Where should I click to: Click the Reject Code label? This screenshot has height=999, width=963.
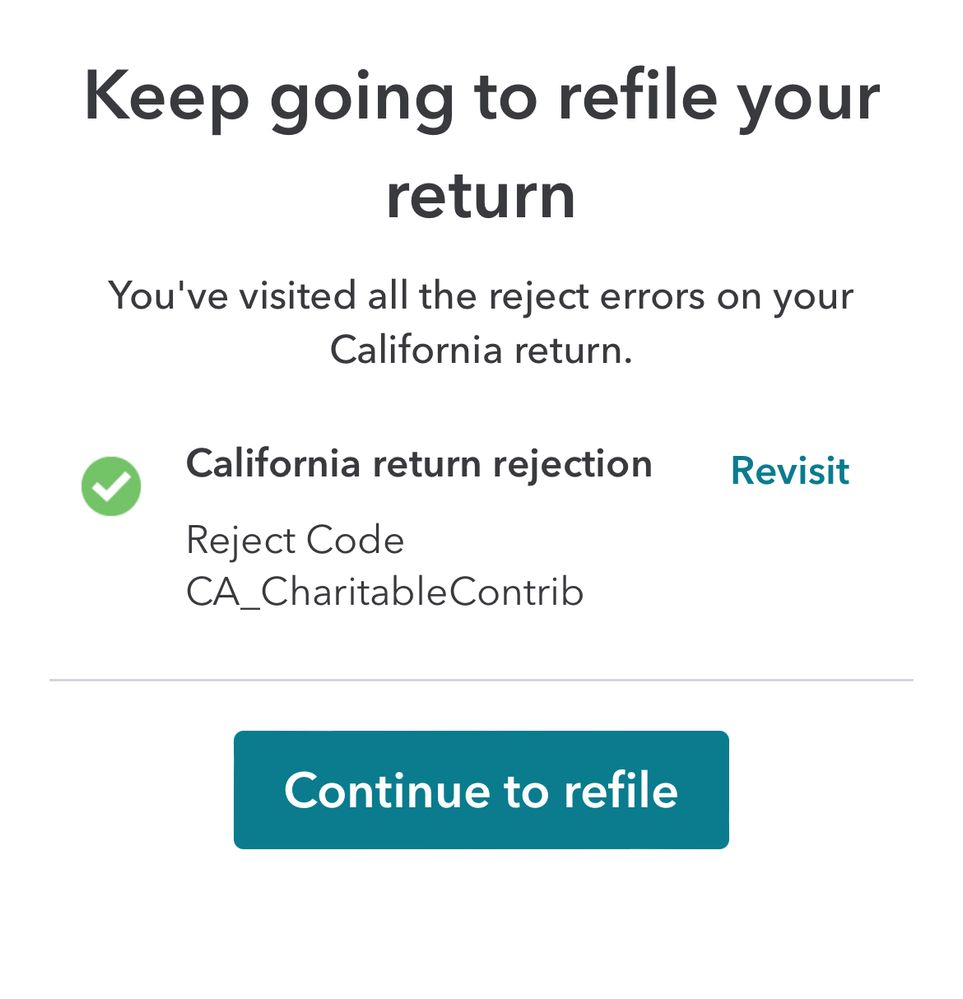coord(295,540)
